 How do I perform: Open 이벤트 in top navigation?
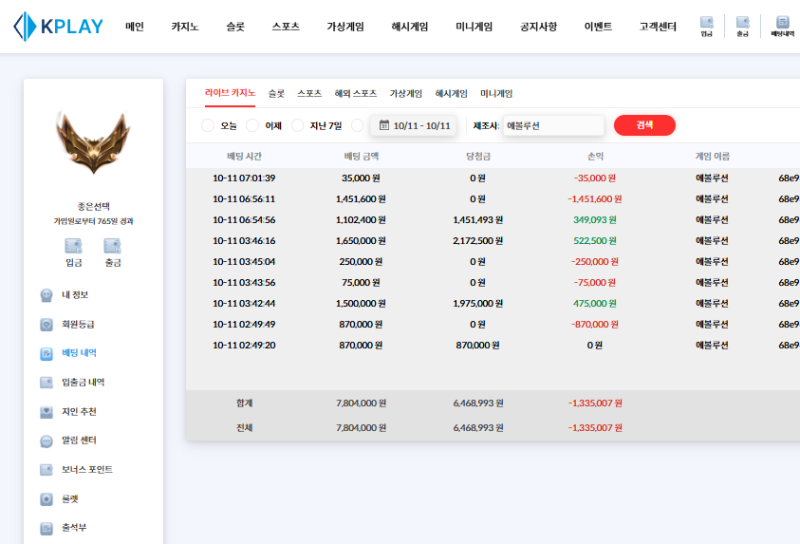[598, 27]
